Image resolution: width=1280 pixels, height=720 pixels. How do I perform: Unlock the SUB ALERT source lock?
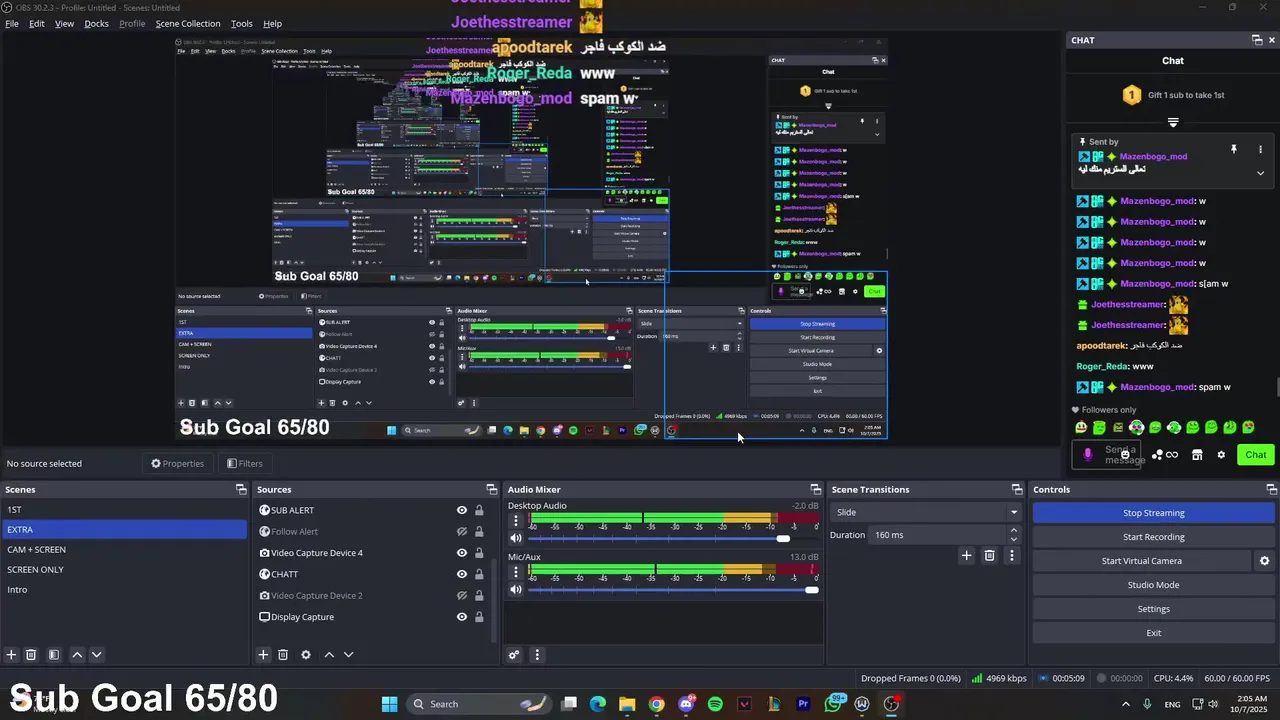point(479,510)
